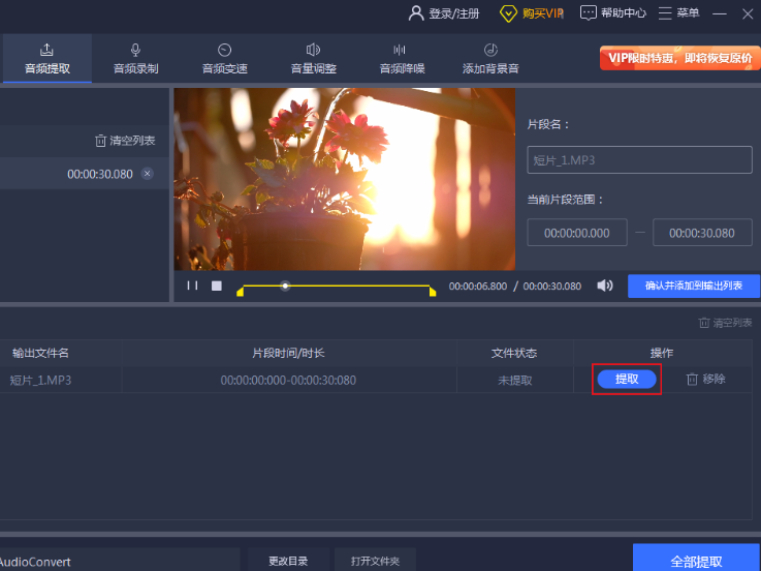Remove the 00:00:30.080 file entry

point(148,174)
